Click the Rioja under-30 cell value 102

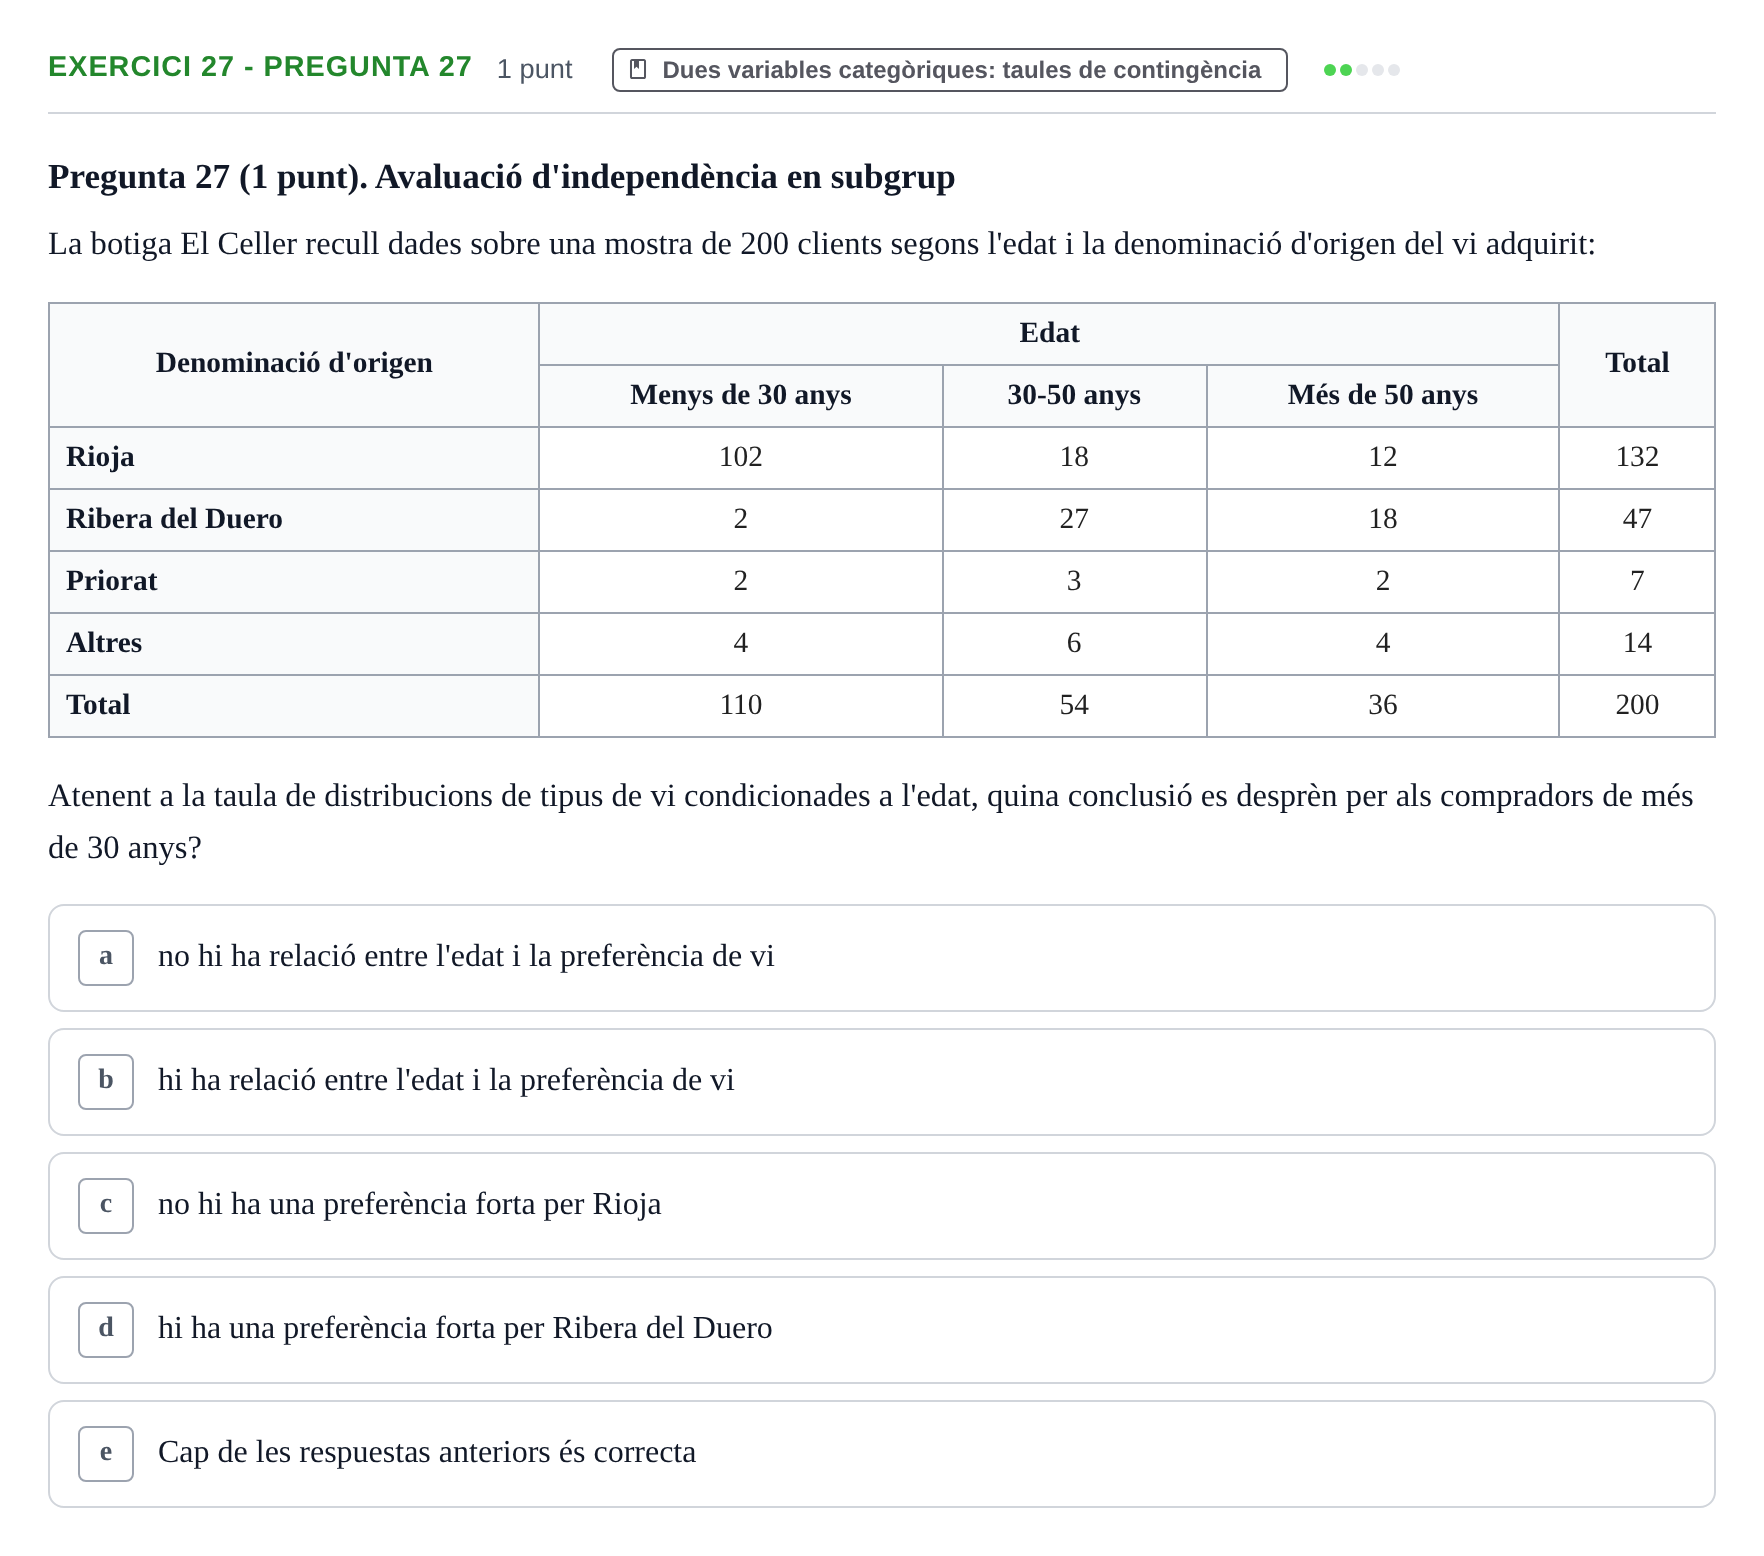(740, 457)
